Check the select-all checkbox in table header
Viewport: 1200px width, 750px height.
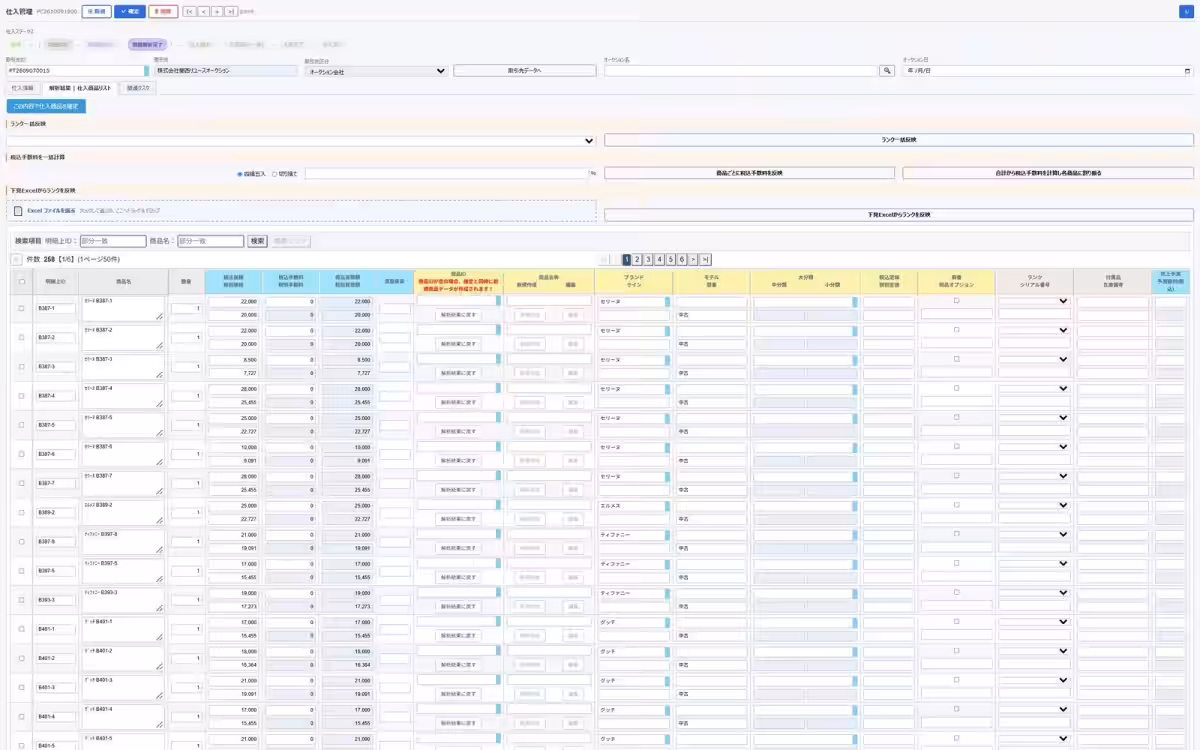[x=22, y=281]
